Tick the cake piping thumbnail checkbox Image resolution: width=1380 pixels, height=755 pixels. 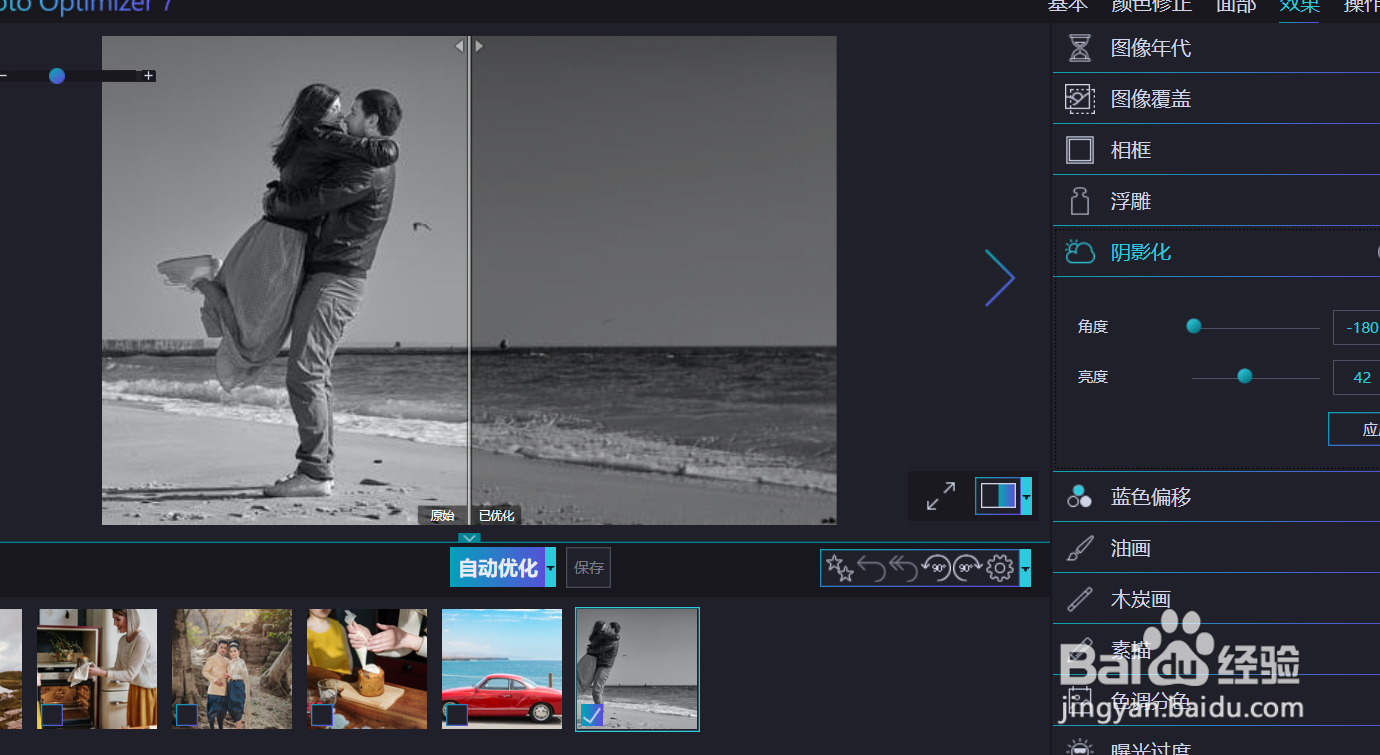(322, 714)
